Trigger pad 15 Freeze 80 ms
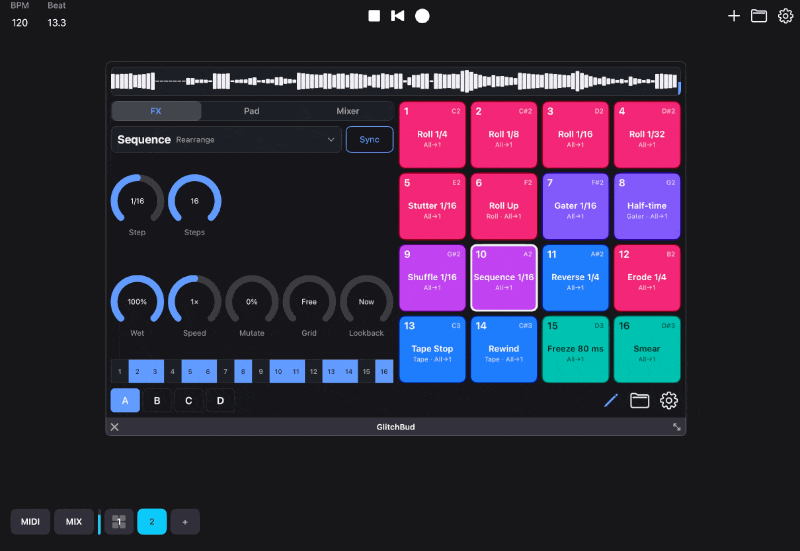 [x=576, y=349]
